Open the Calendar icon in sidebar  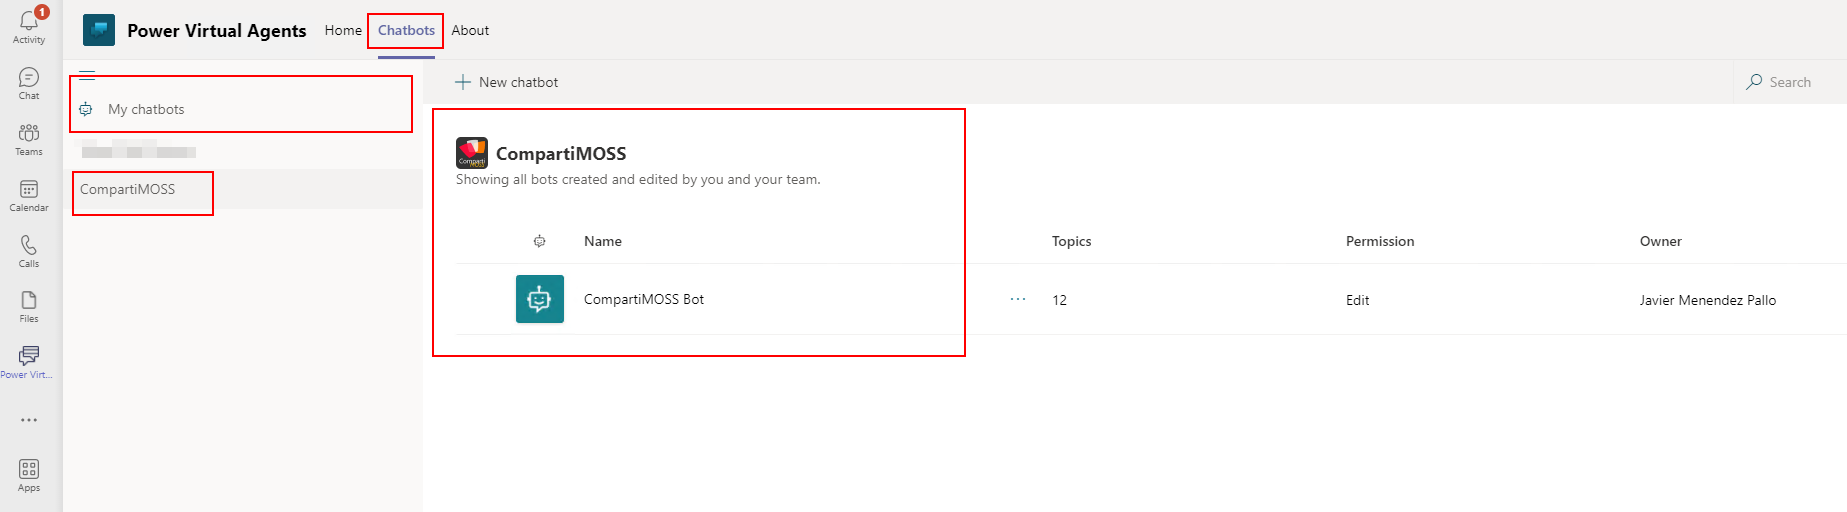[x=29, y=194]
